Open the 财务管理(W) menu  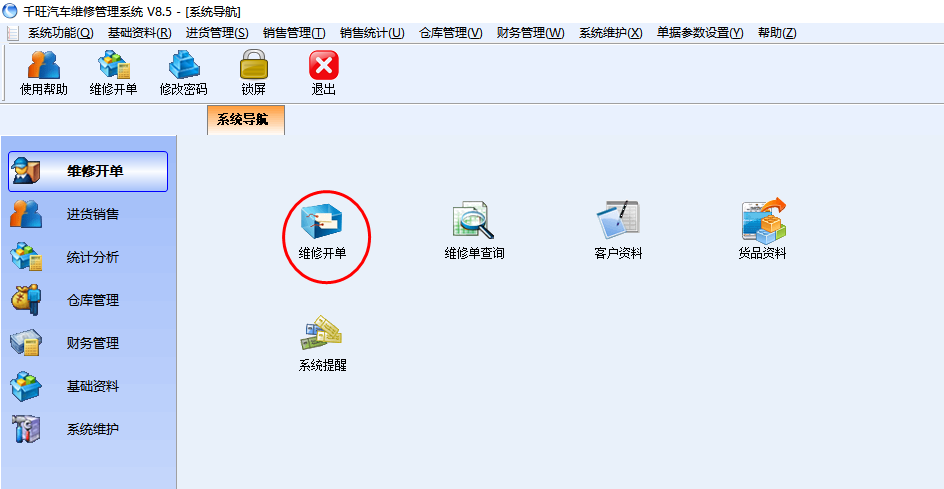[530, 33]
